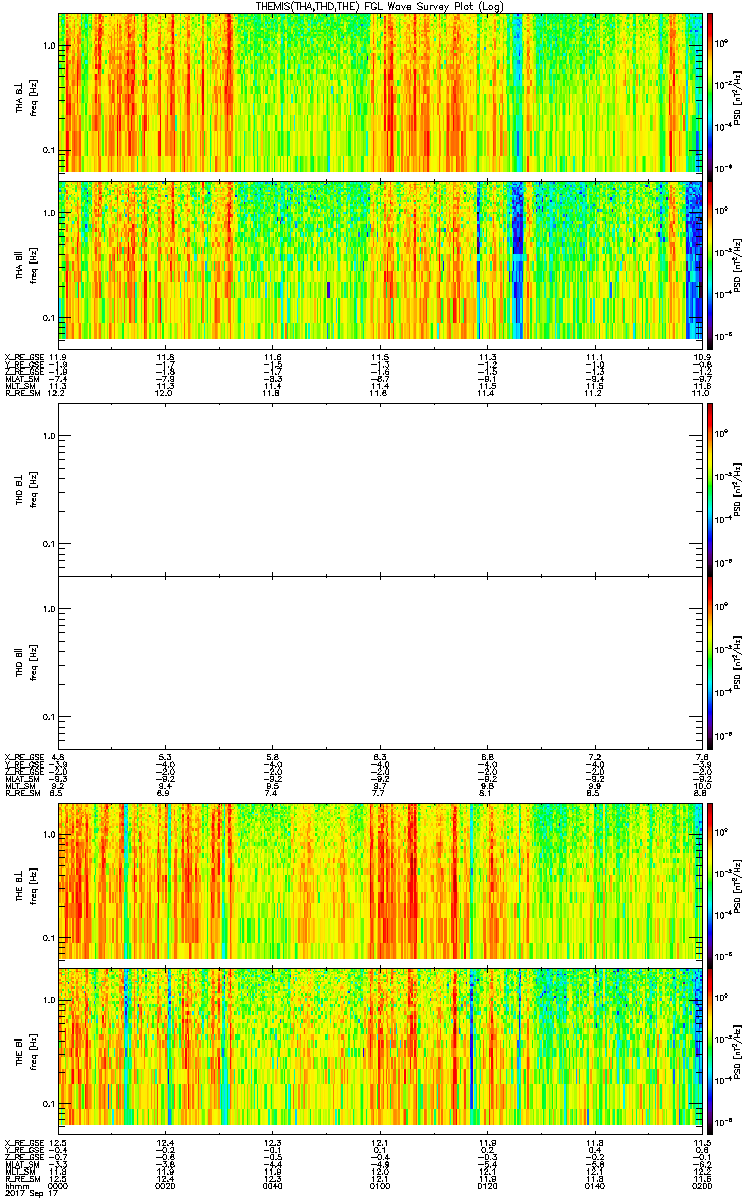Click the 0.1 frequency tick on THD B-parallel axis
750x1200 pixels.
pos(49,717)
